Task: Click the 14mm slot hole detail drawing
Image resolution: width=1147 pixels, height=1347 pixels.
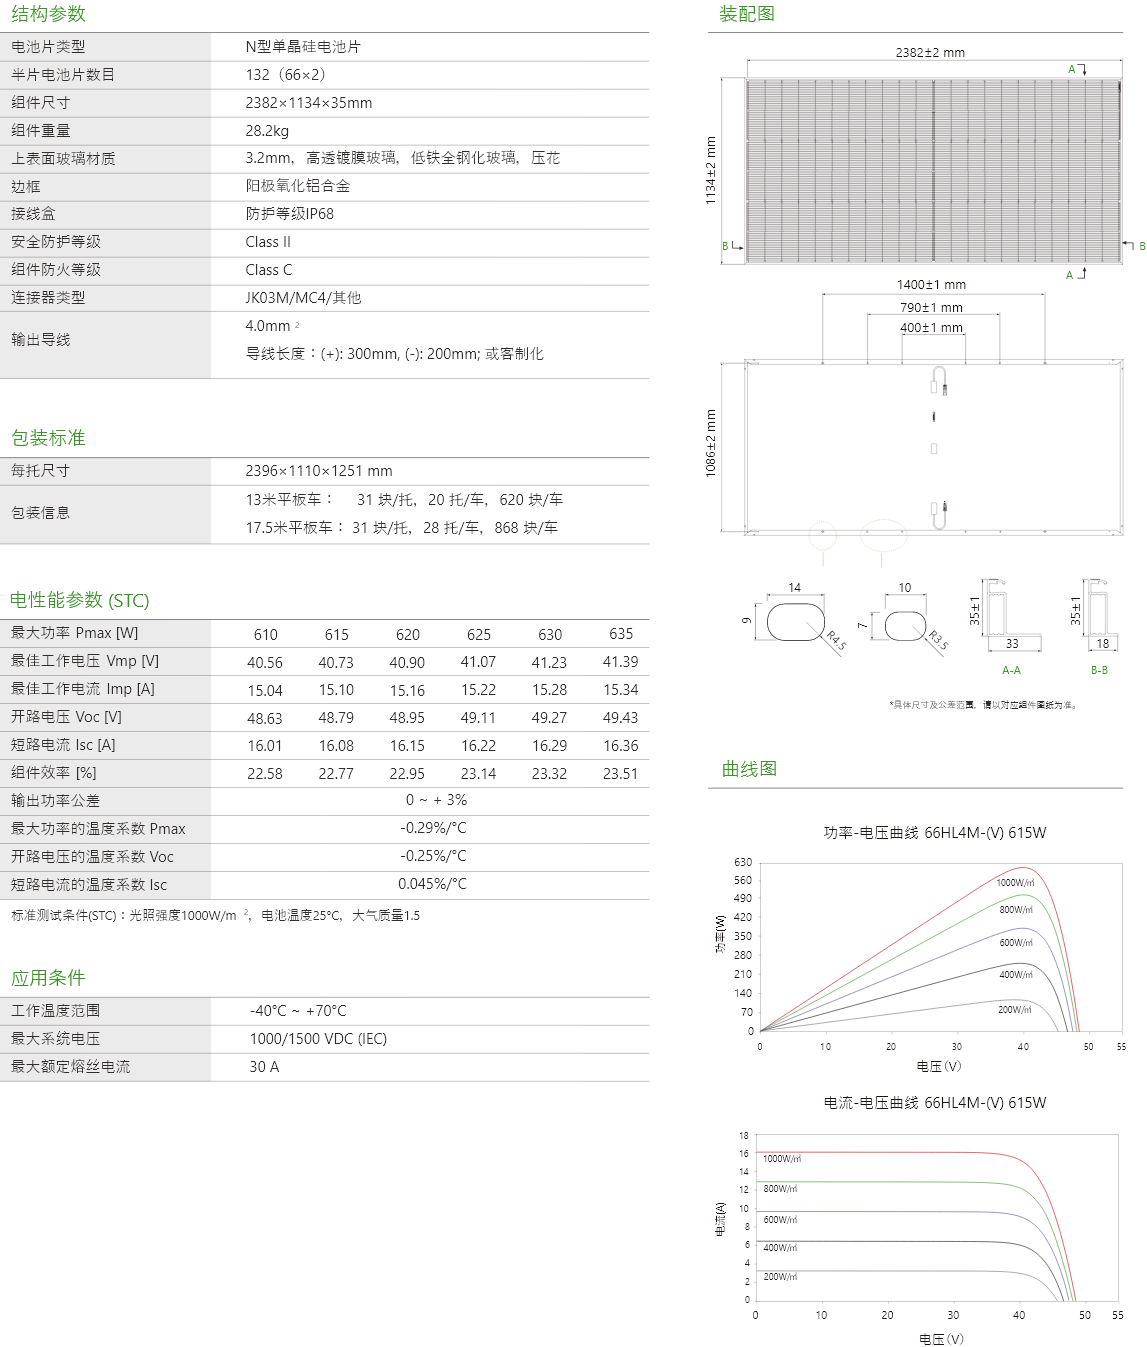Action: [796, 622]
